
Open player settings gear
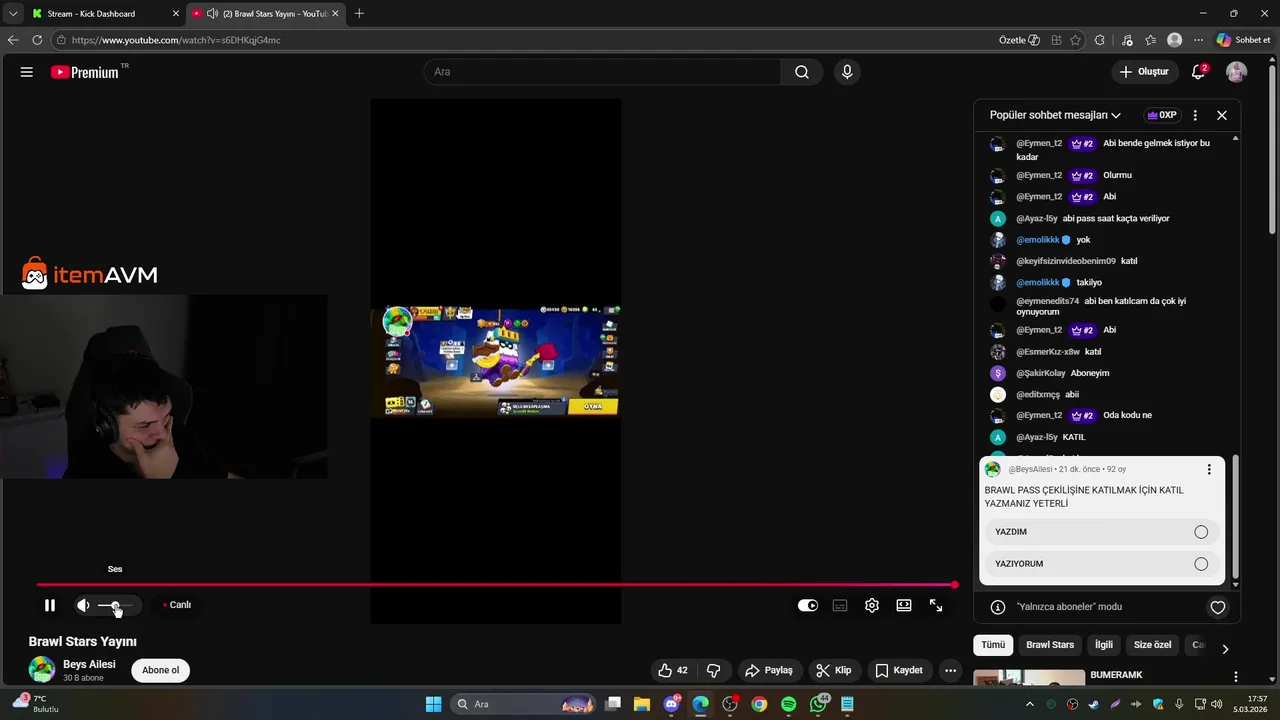(872, 605)
